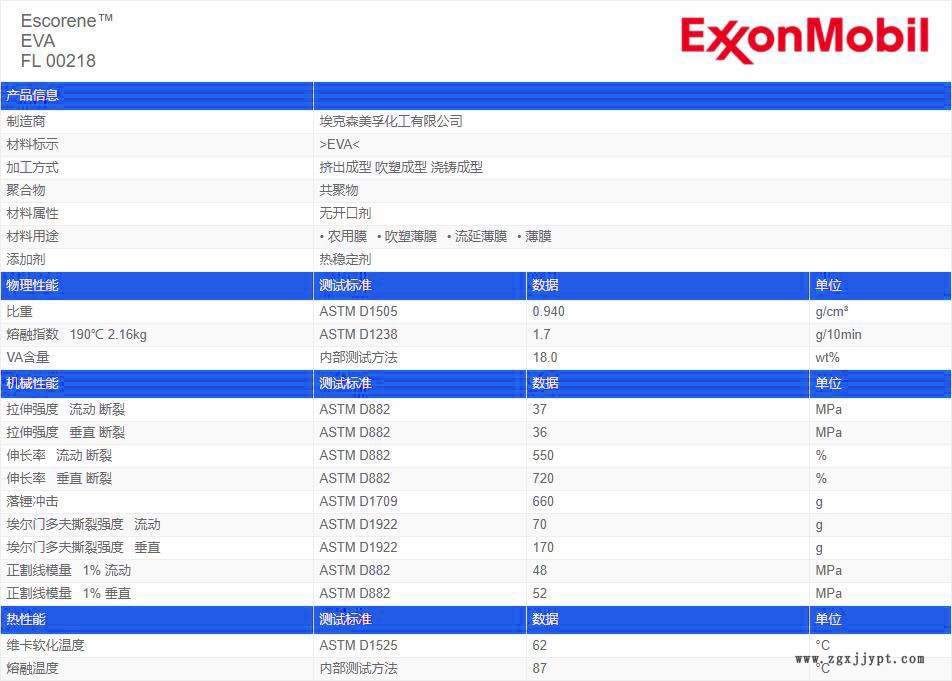Click the VA含量 value 18.0
This screenshot has width=952, height=681.
point(545,357)
